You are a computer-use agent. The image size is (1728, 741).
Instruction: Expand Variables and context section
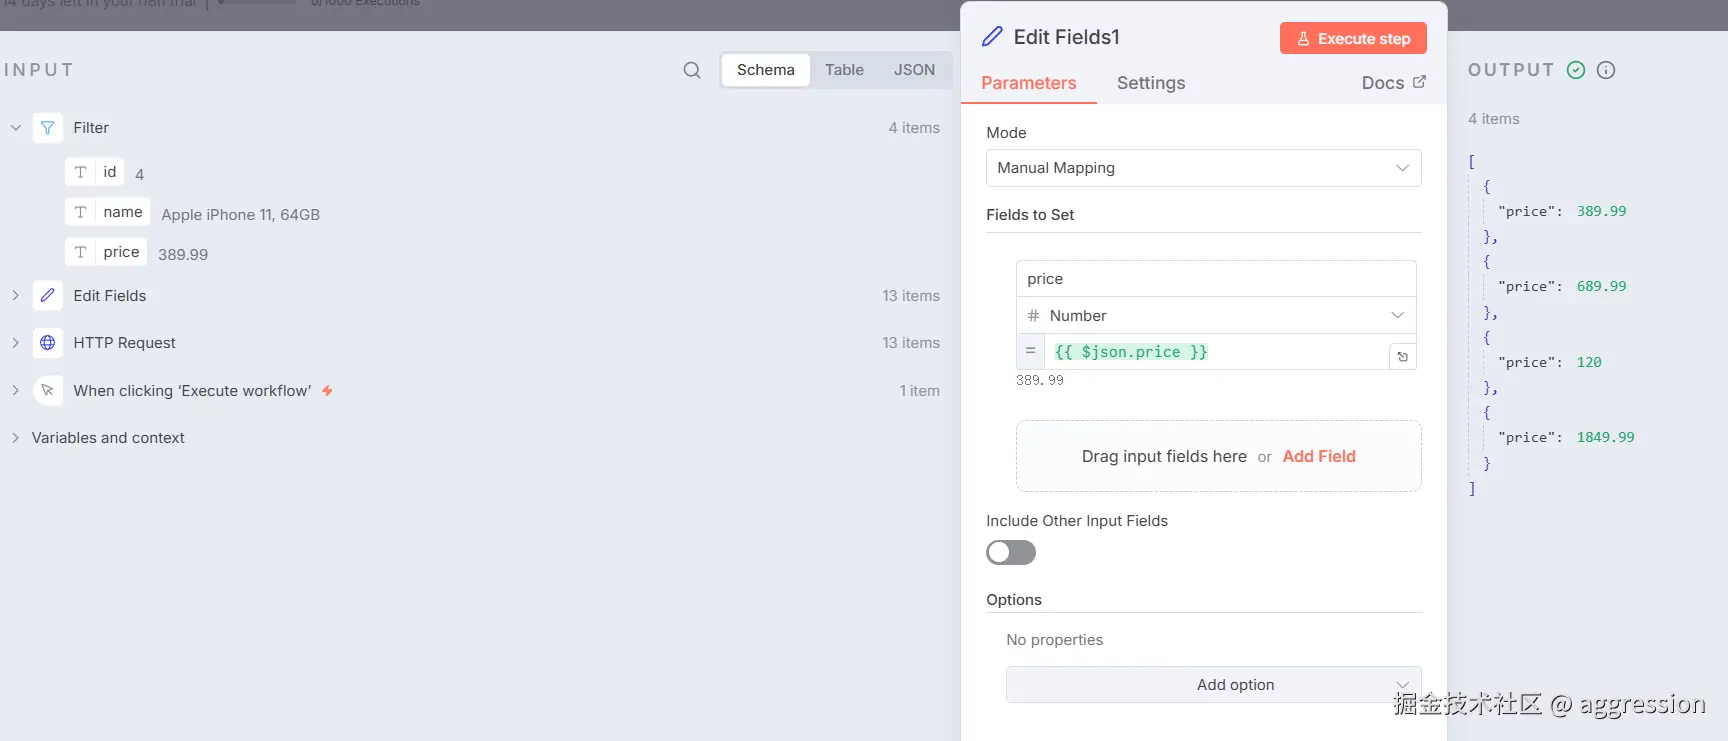click(16, 438)
